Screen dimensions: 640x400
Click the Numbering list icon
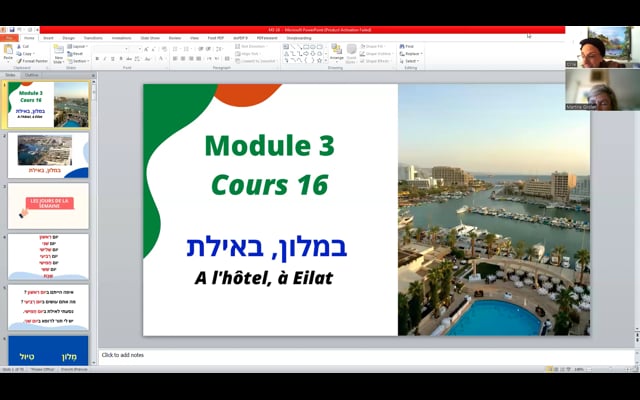coord(187,49)
